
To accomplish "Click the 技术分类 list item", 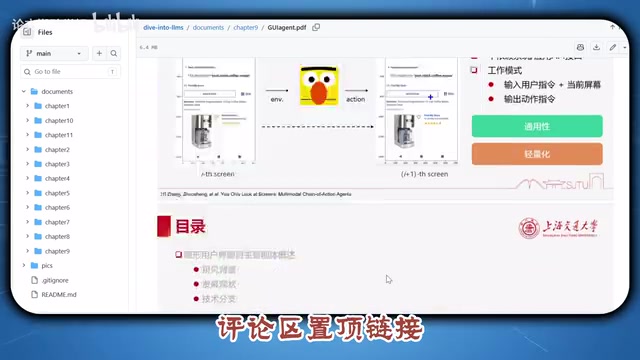I will 219,299.
